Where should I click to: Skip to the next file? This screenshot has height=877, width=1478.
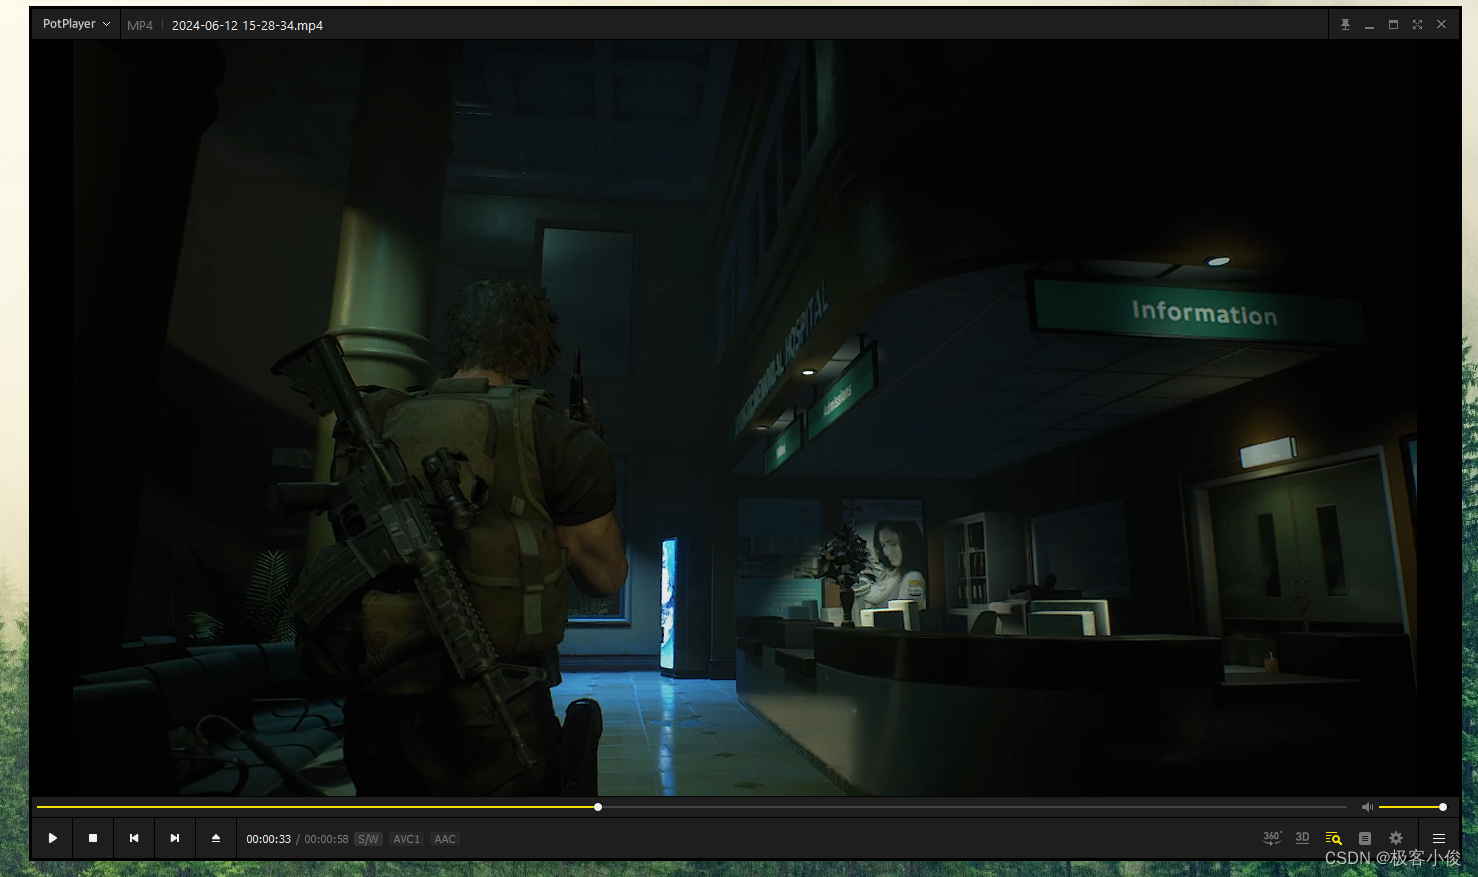tap(175, 838)
